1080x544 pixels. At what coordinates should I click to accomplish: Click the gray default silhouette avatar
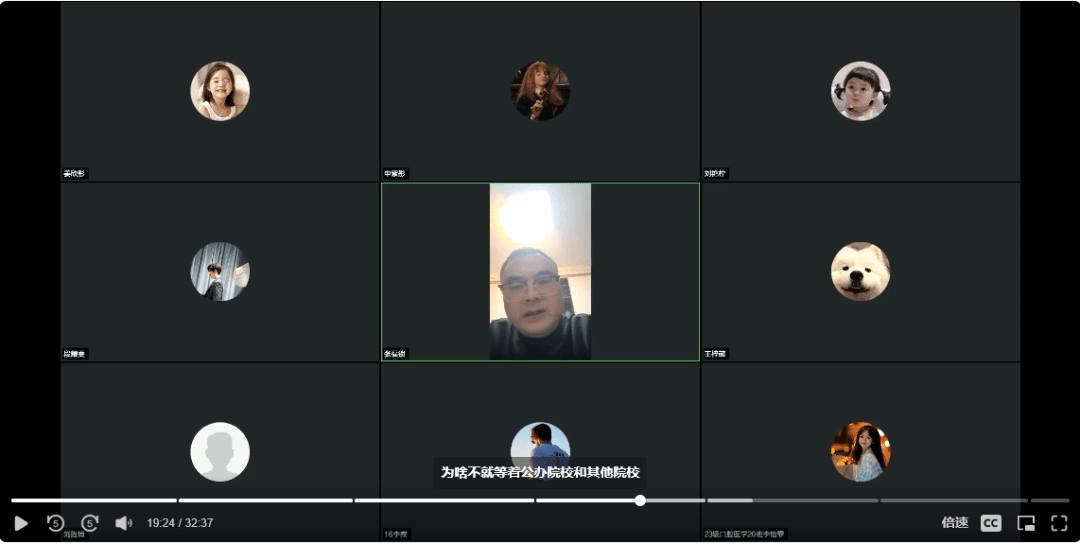pyautogui.click(x=220, y=451)
